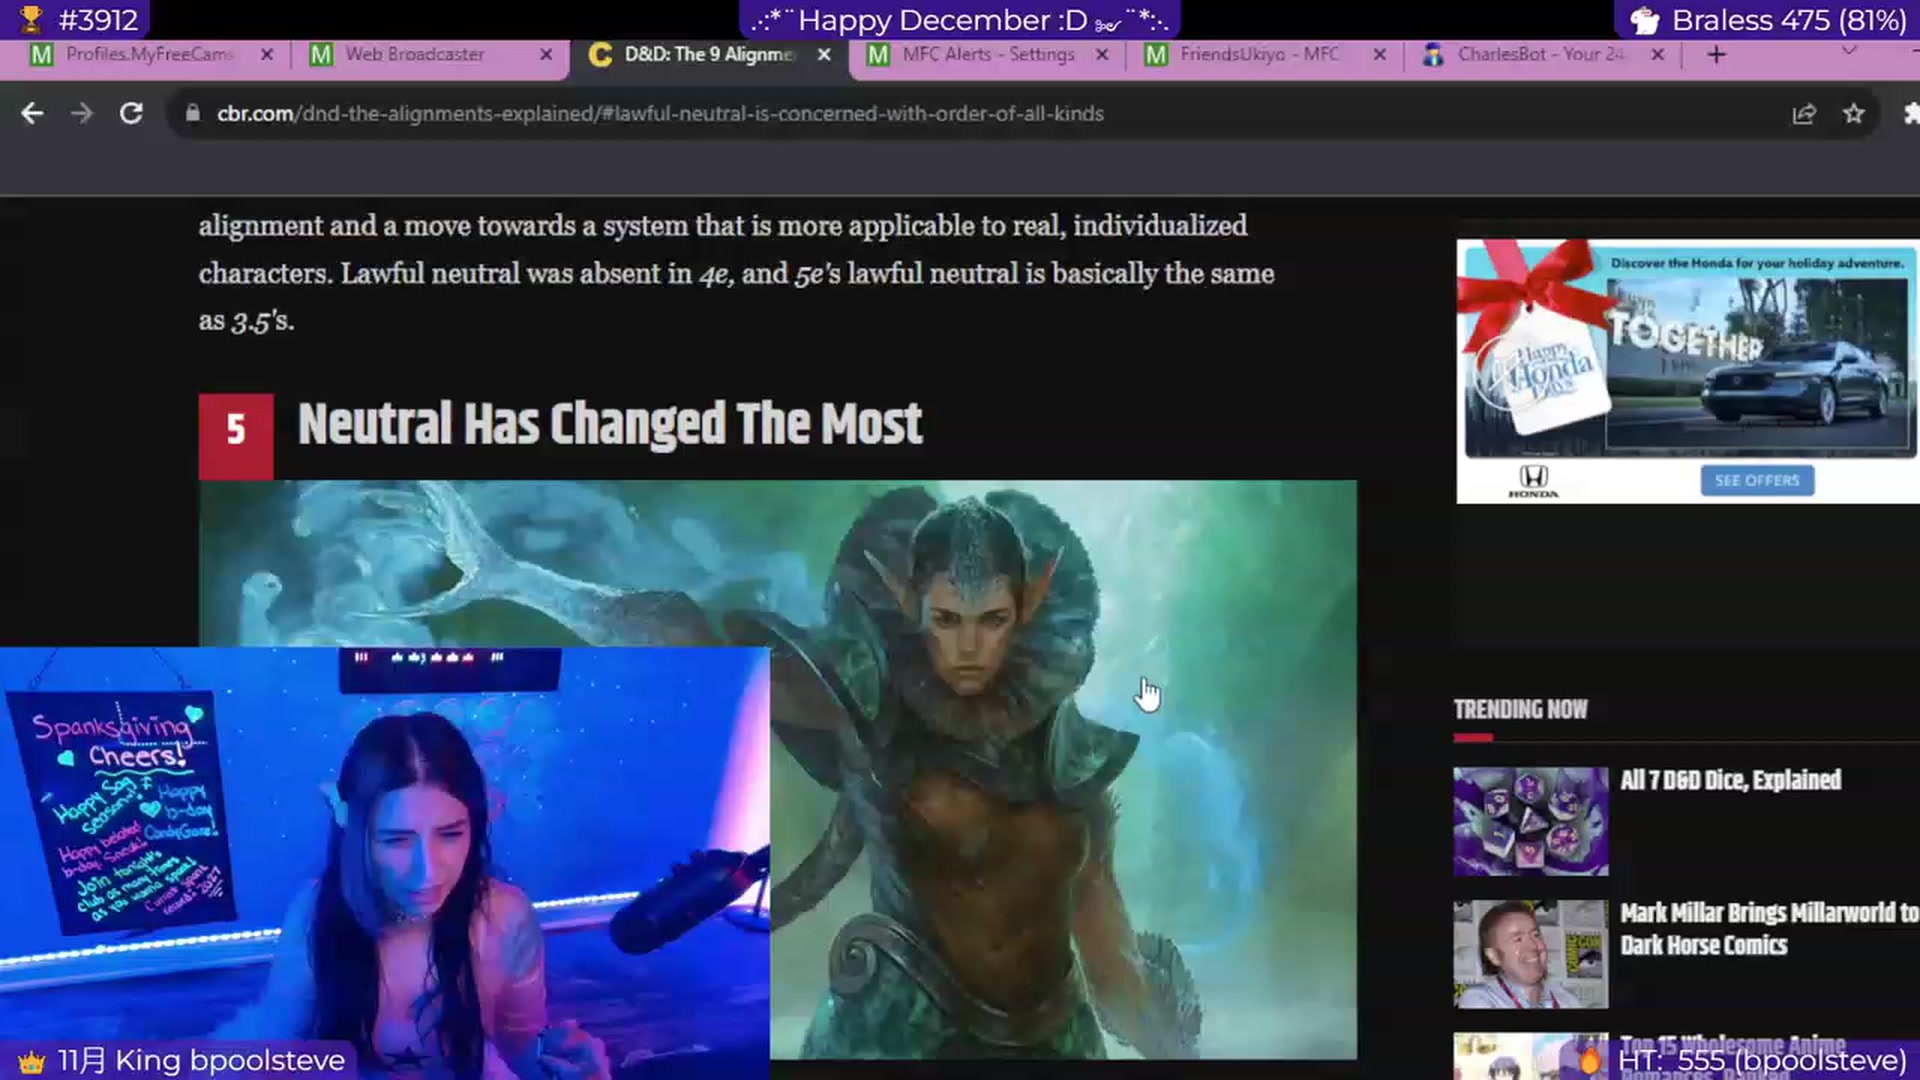Screen dimensions: 1920x1080
Task: Click the cbr.com address bar URL
Action: [660, 114]
